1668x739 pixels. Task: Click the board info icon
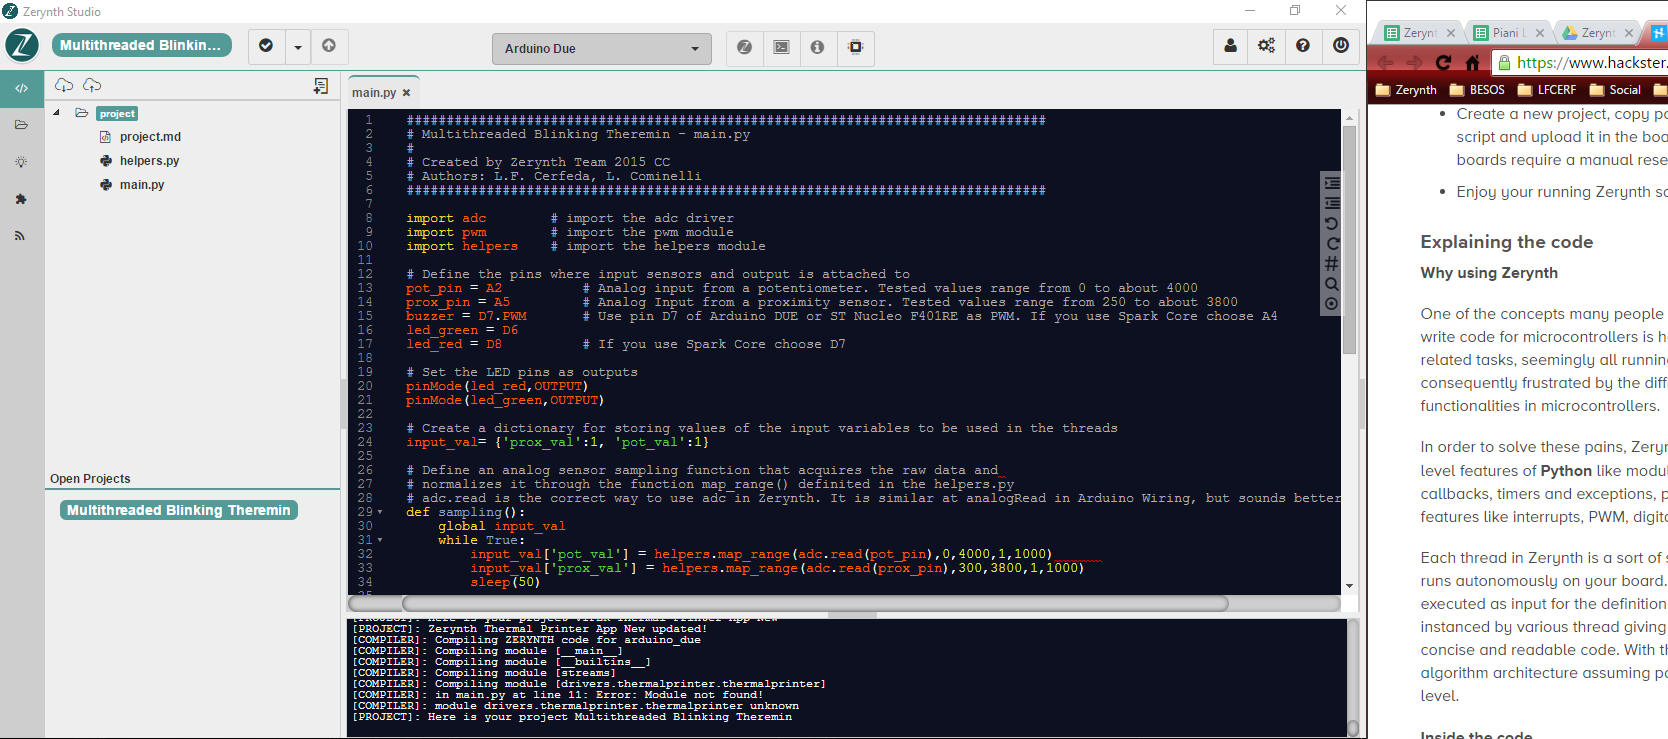pos(817,47)
